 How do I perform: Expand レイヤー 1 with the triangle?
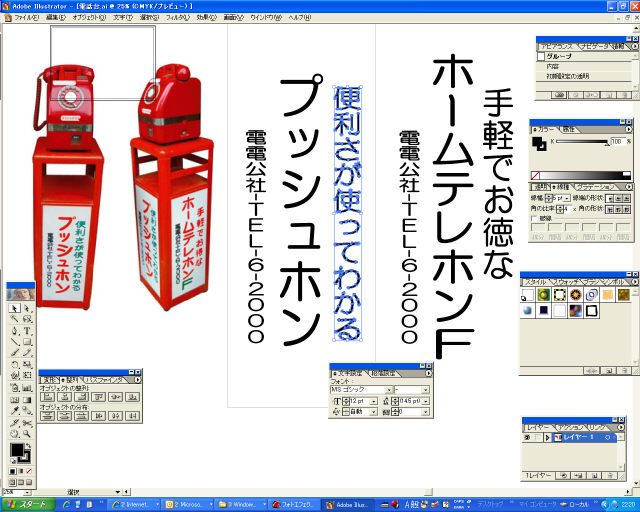pos(548,438)
